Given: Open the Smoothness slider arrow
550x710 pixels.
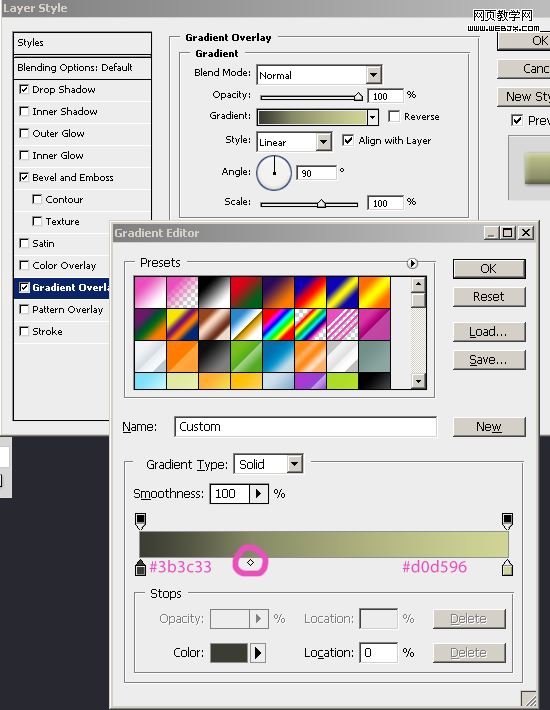Looking at the screenshot, I should (x=259, y=494).
